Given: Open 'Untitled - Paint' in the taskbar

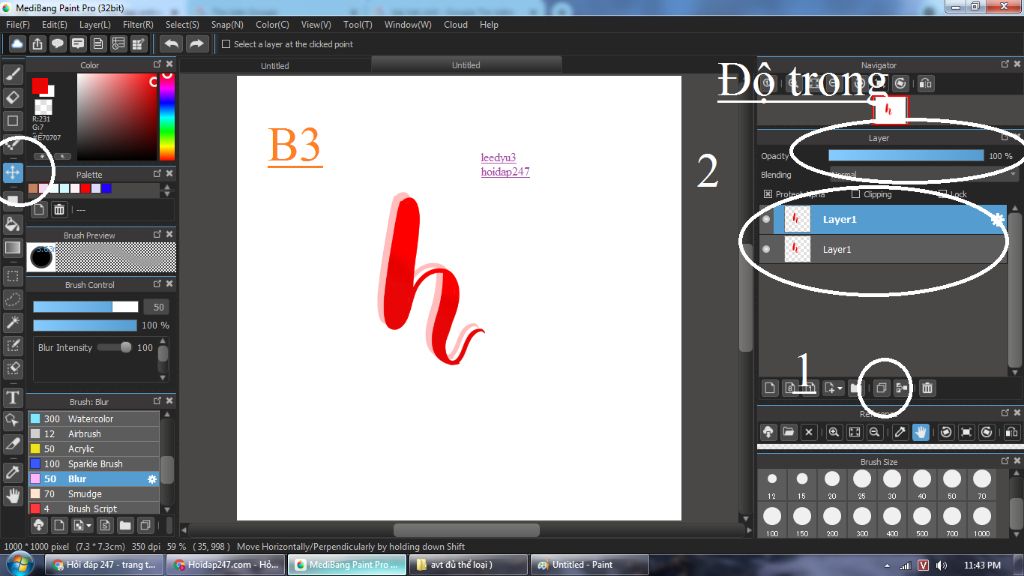Looking at the screenshot, I should click(x=590, y=565).
